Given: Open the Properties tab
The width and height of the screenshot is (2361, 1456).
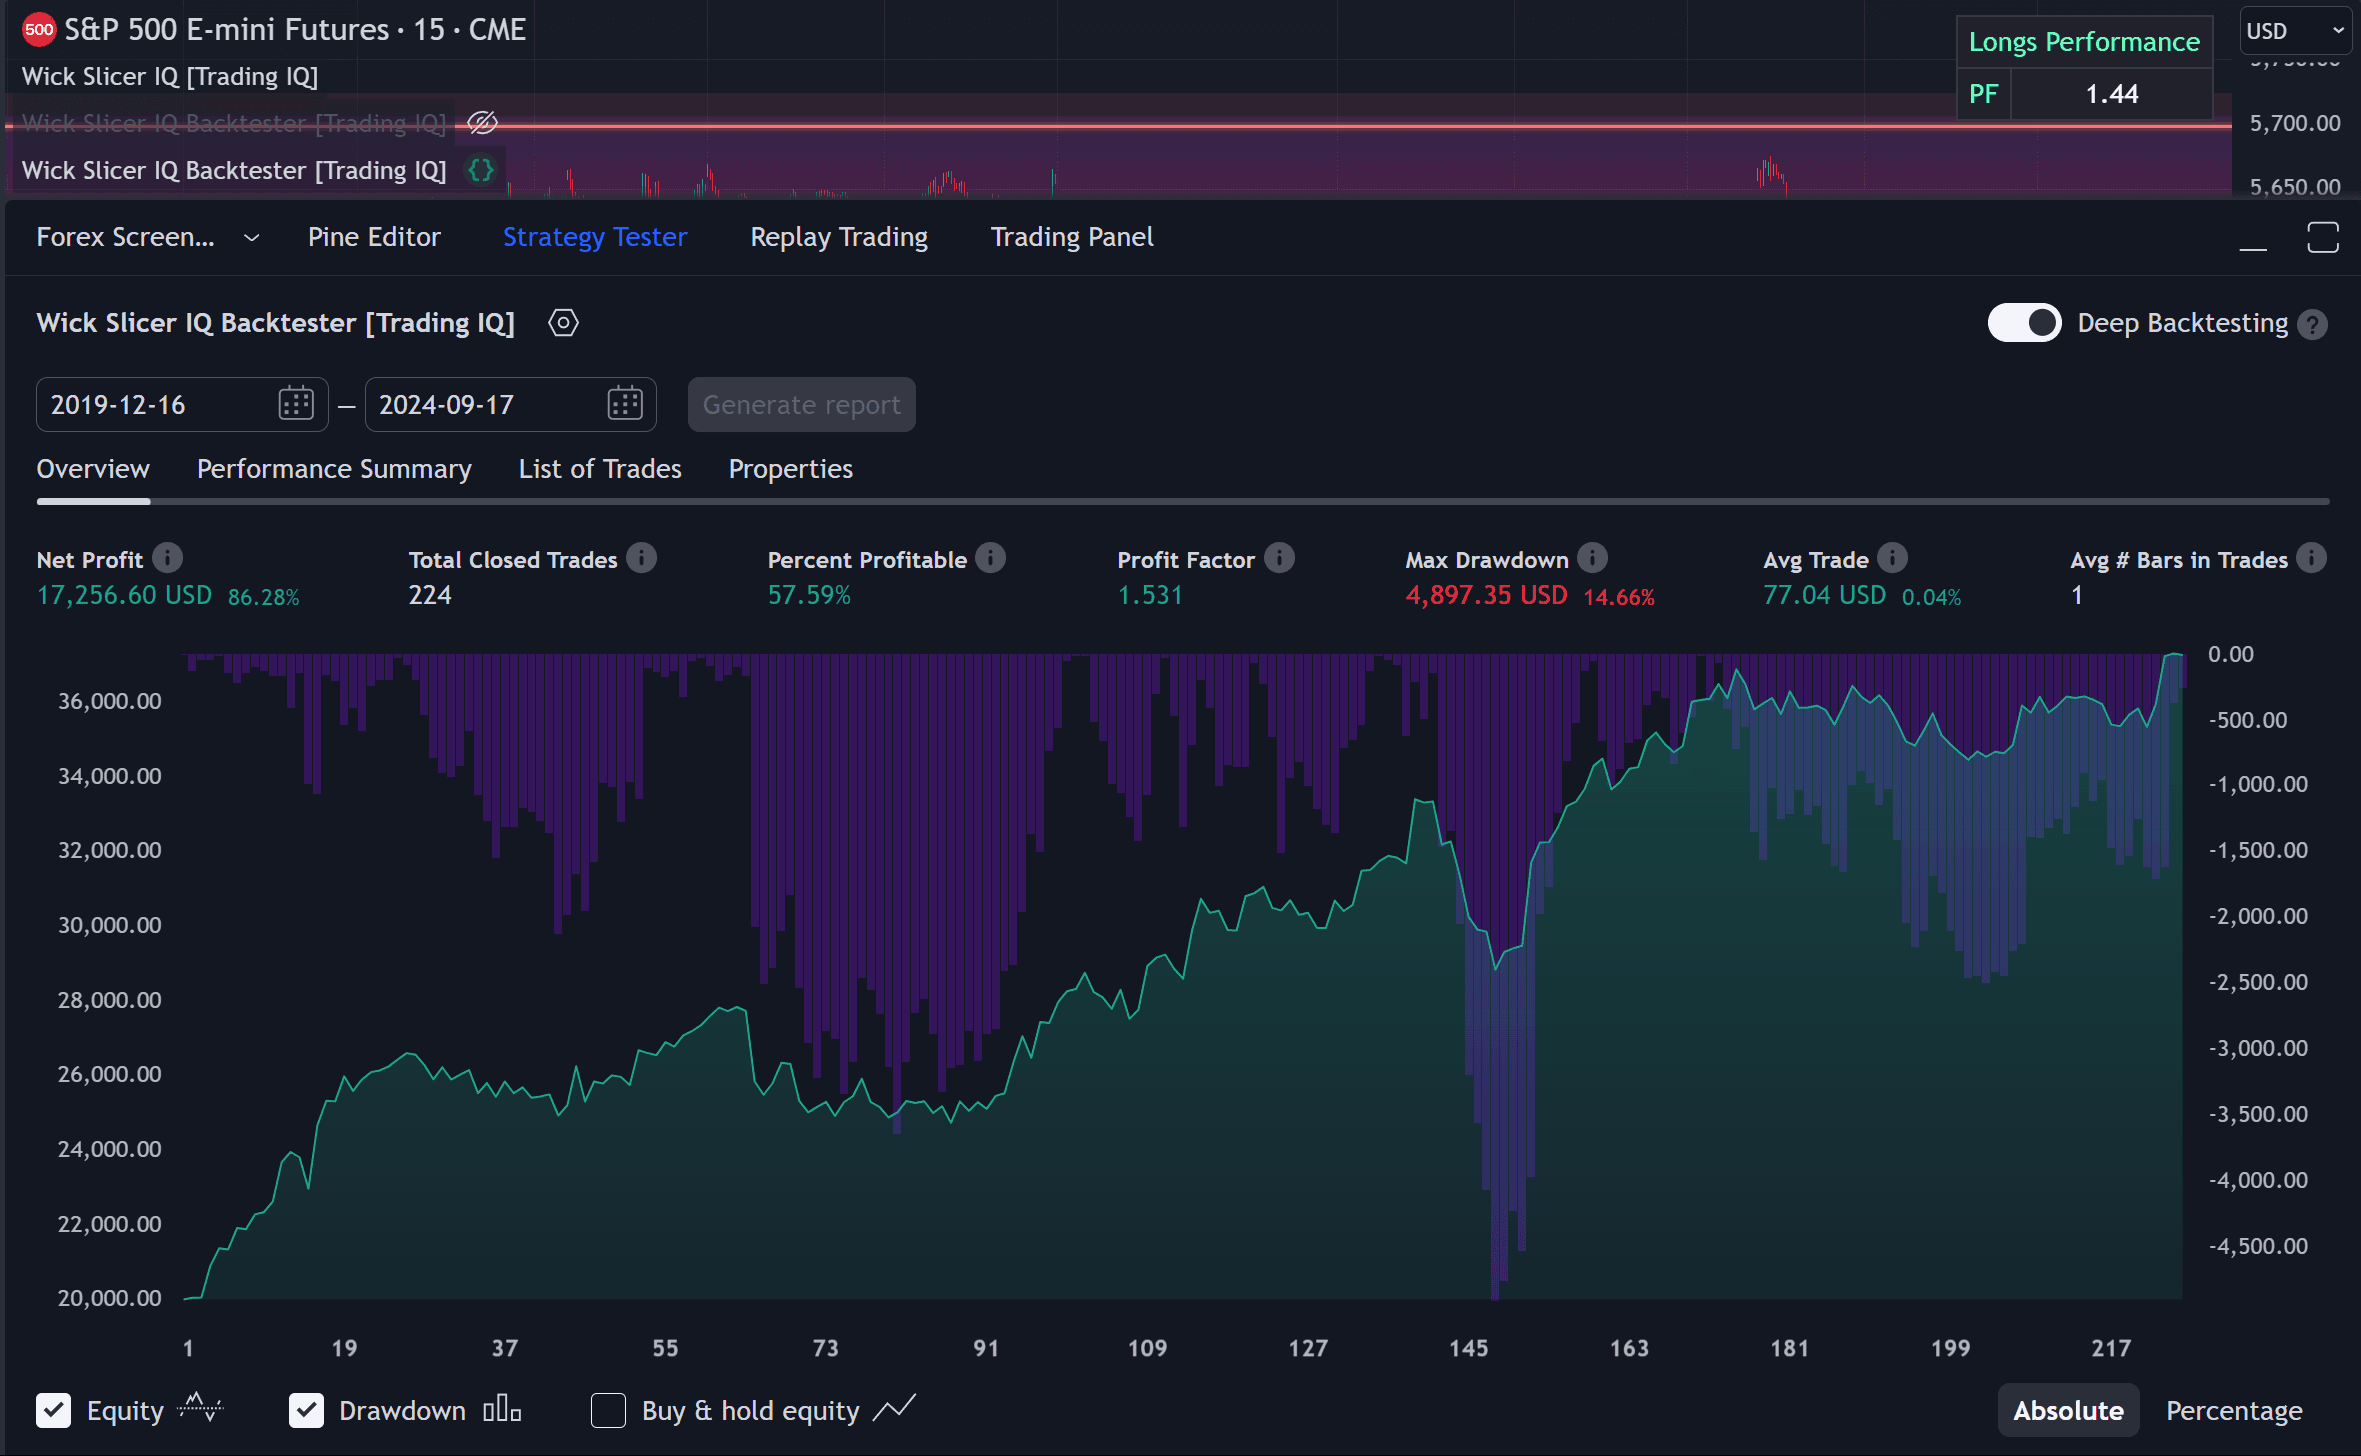Looking at the screenshot, I should point(791,469).
